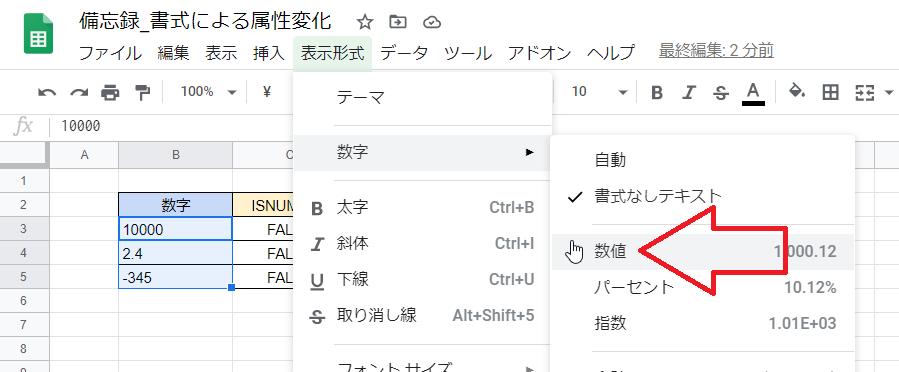Select row 7 header
This screenshot has width=899, height=372.
click(x=24, y=324)
